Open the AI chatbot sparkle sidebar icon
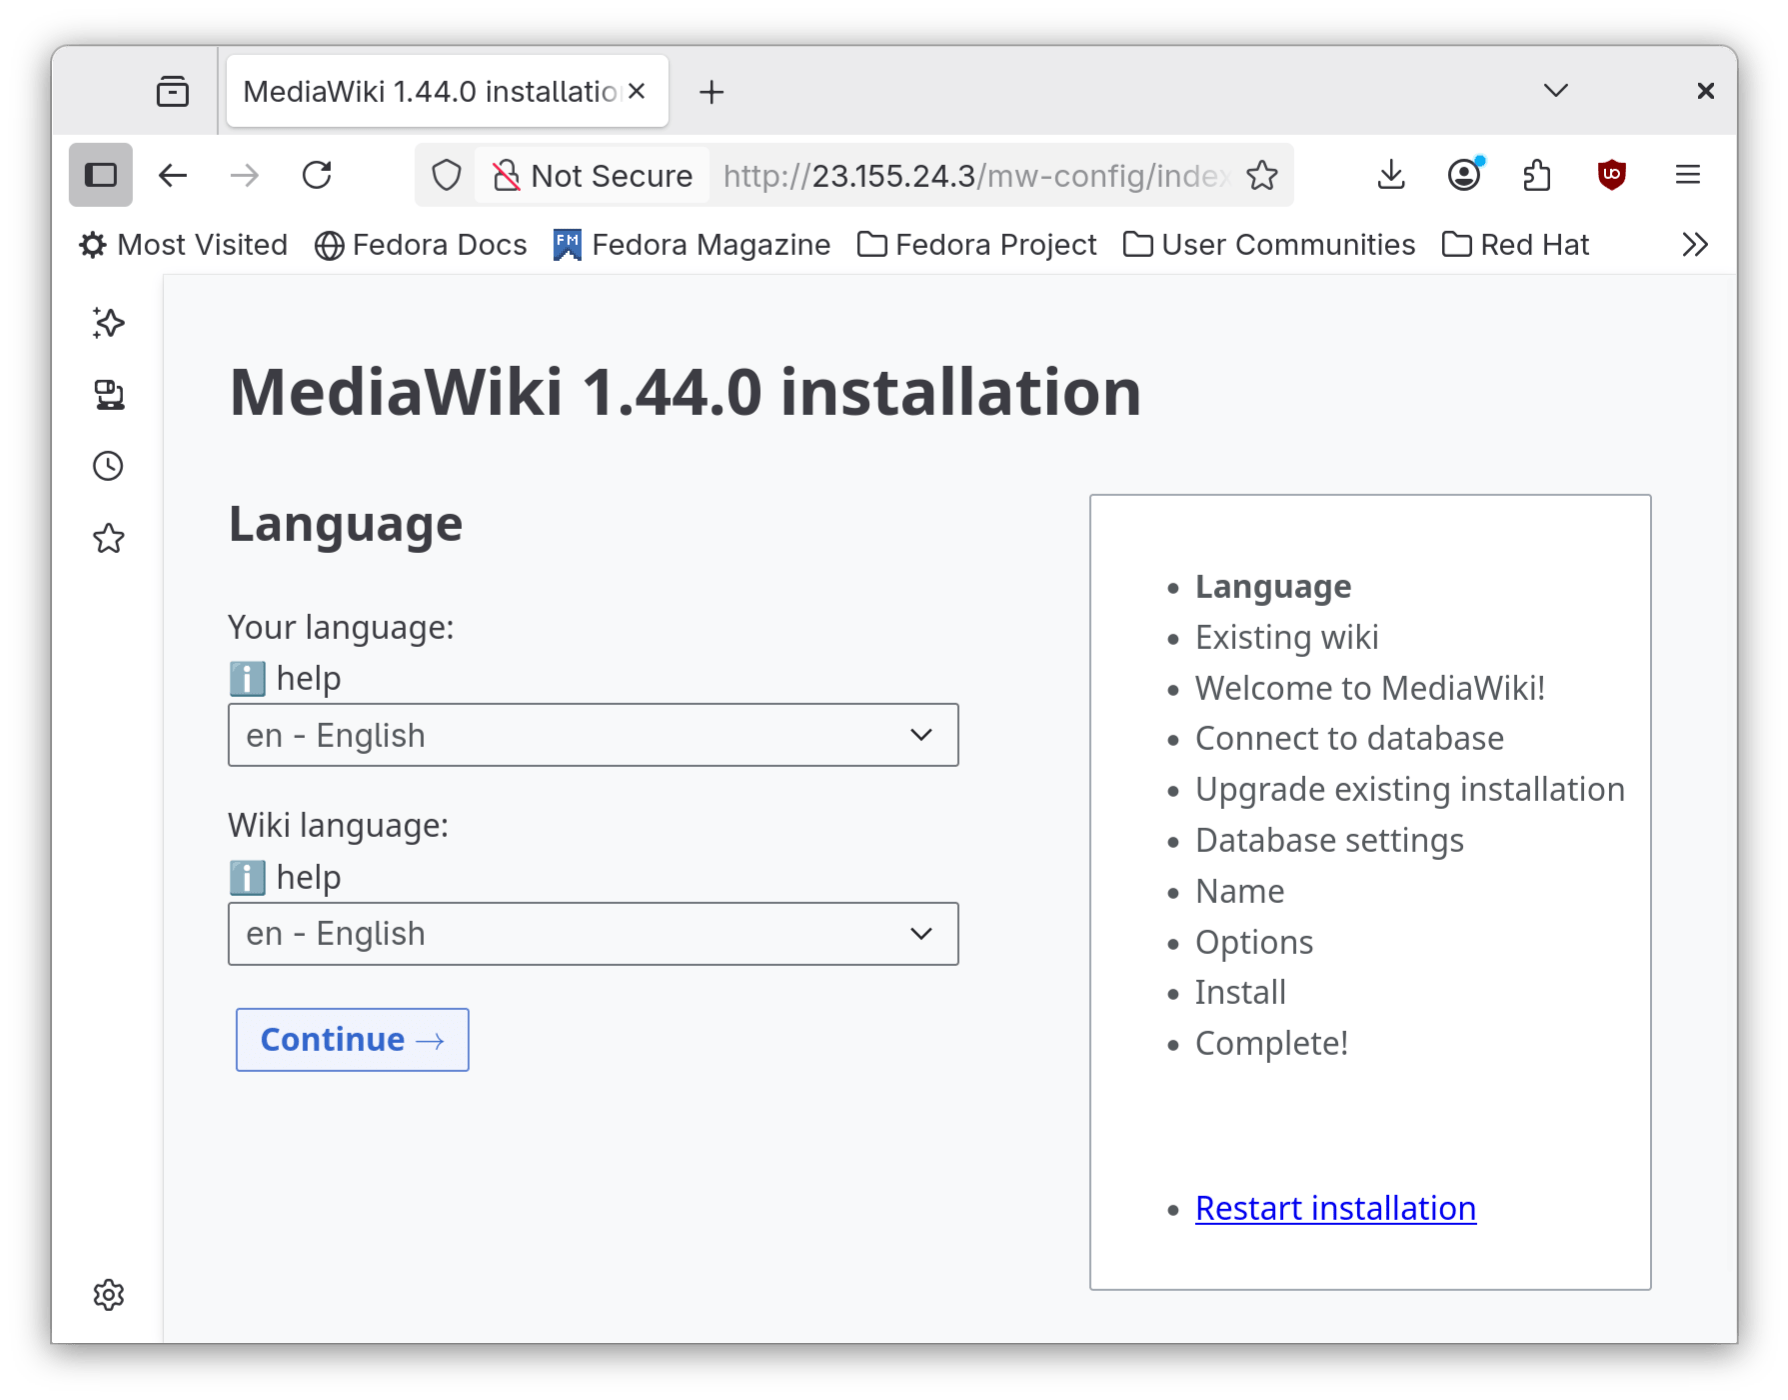1788x1400 pixels. pyautogui.click(x=107, y=323)
